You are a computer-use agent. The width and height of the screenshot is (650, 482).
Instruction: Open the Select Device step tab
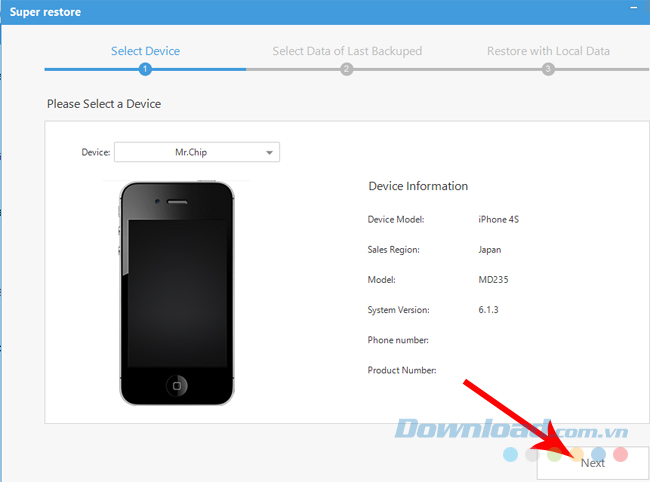[146, 51]
